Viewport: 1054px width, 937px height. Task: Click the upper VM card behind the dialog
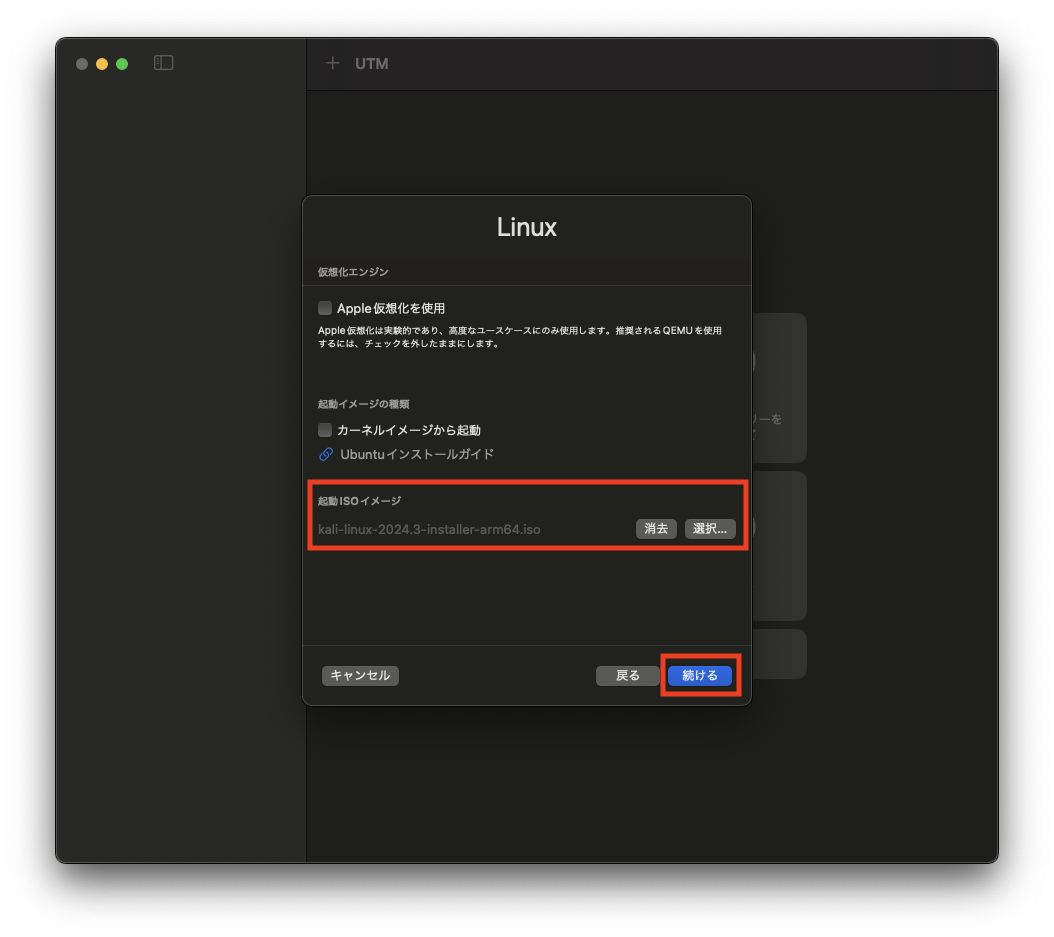point(780,388)
